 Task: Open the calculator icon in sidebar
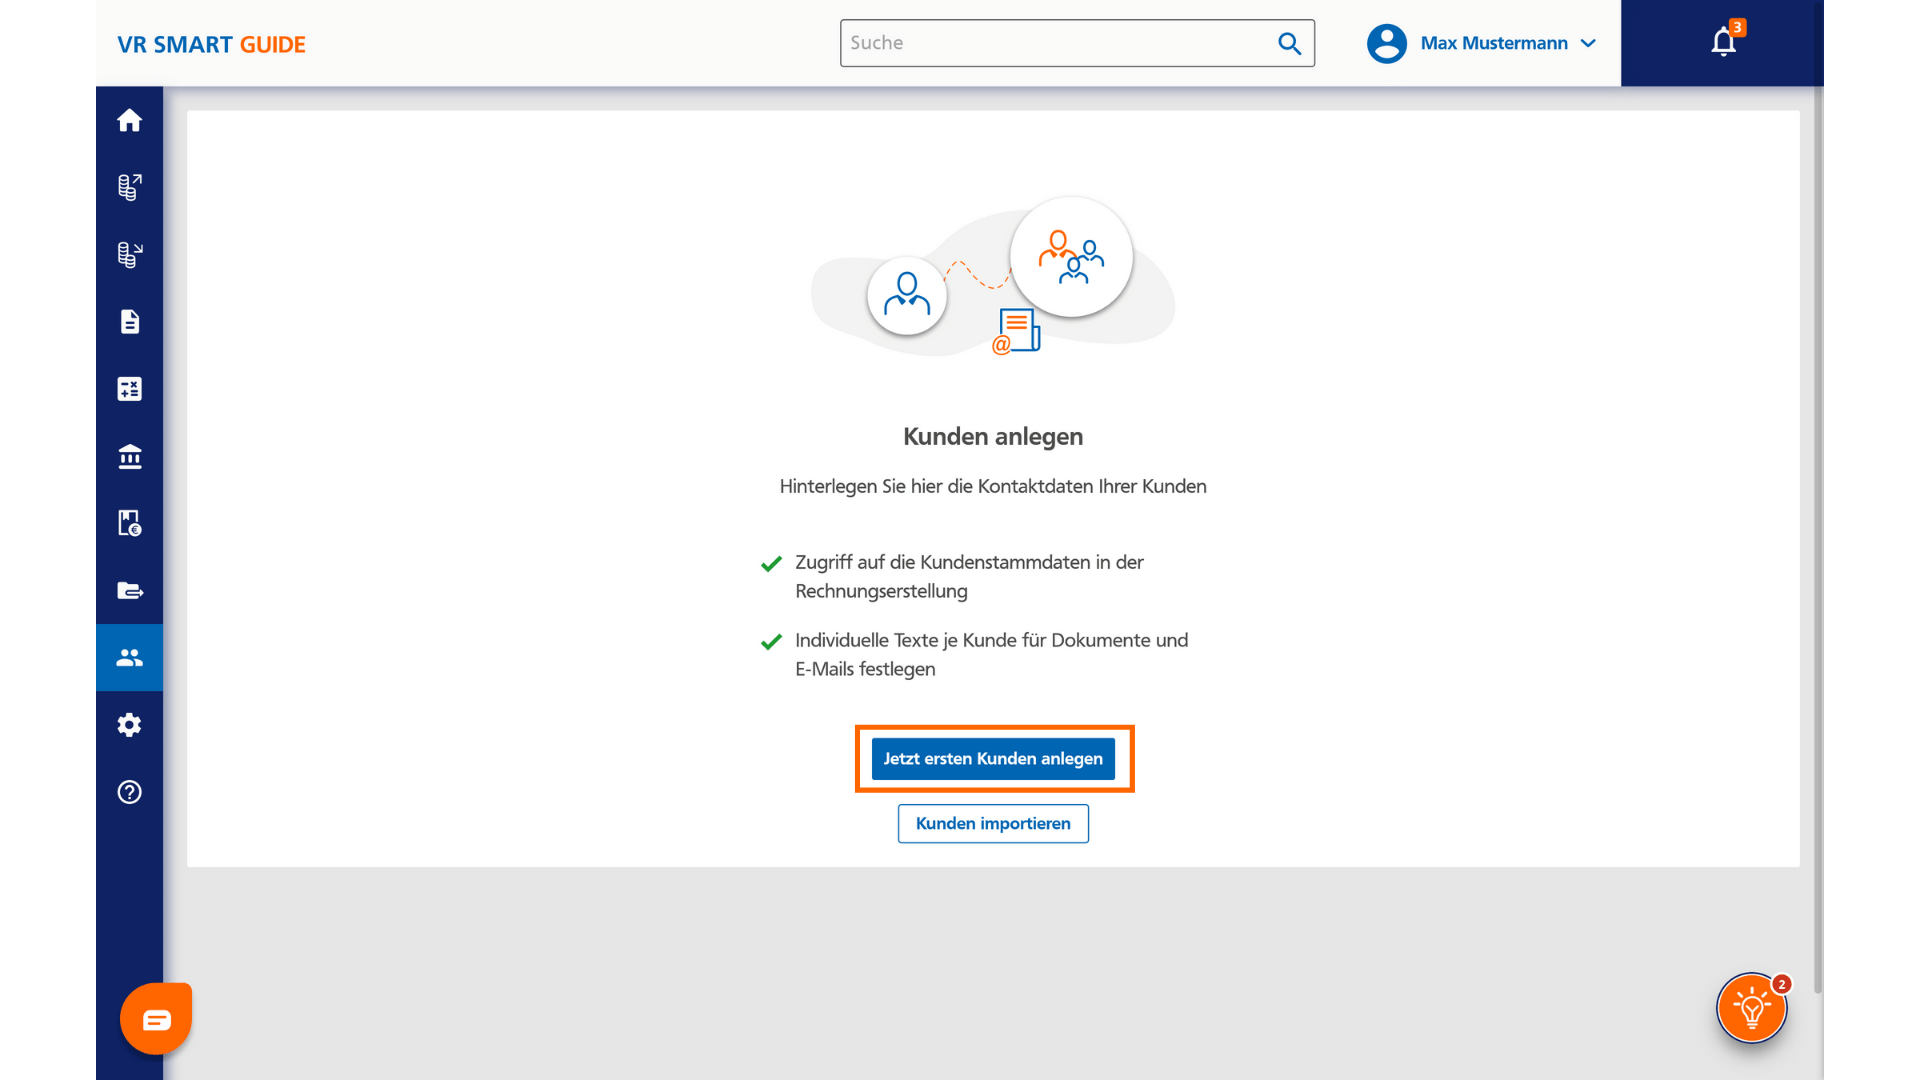click(x=129, y=389)
